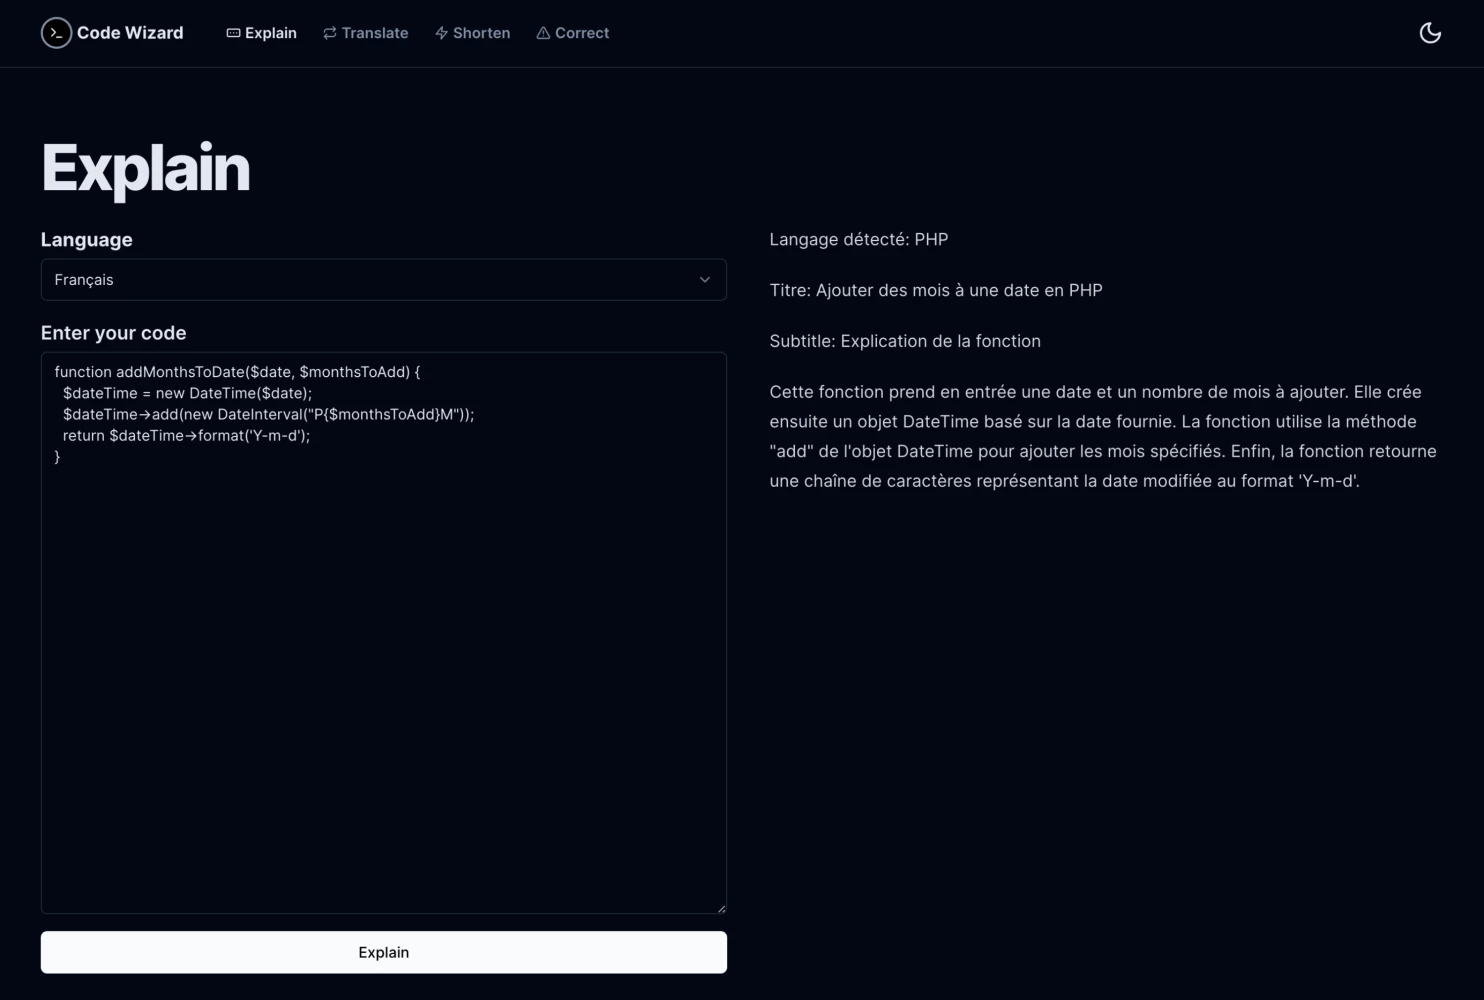Click the Explain keyboard icon in navbar
The width and height of the screenshot is (1484, 1000).
[233, 33]
